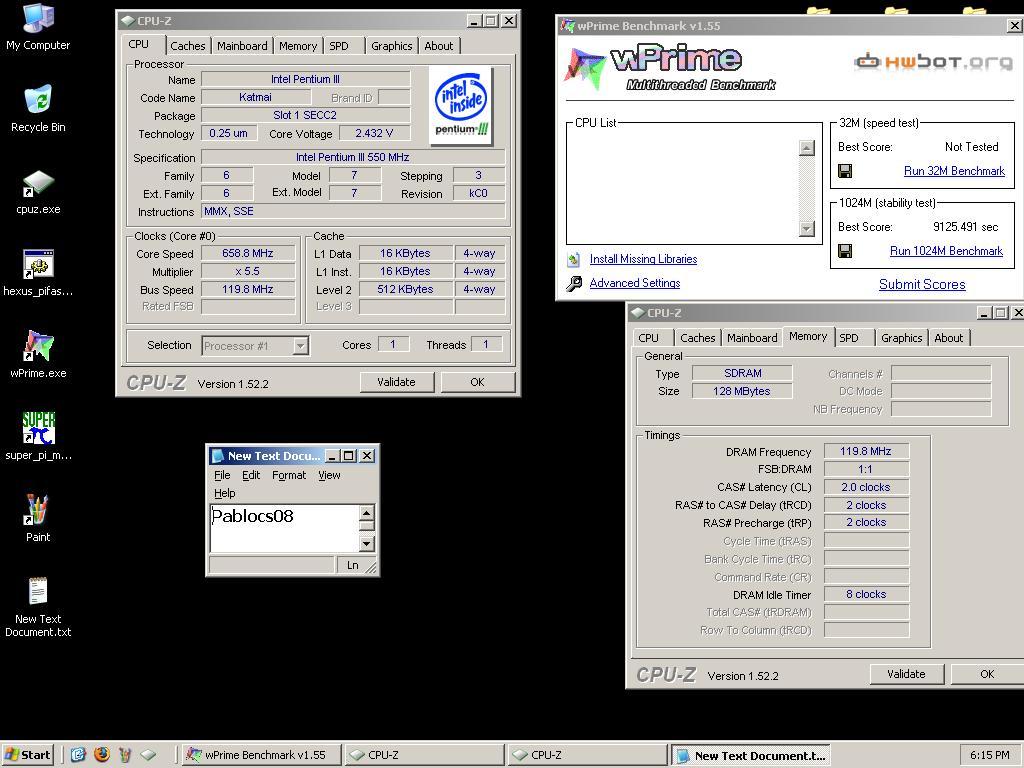Click the Notepad window title icon

click(217, 456)
